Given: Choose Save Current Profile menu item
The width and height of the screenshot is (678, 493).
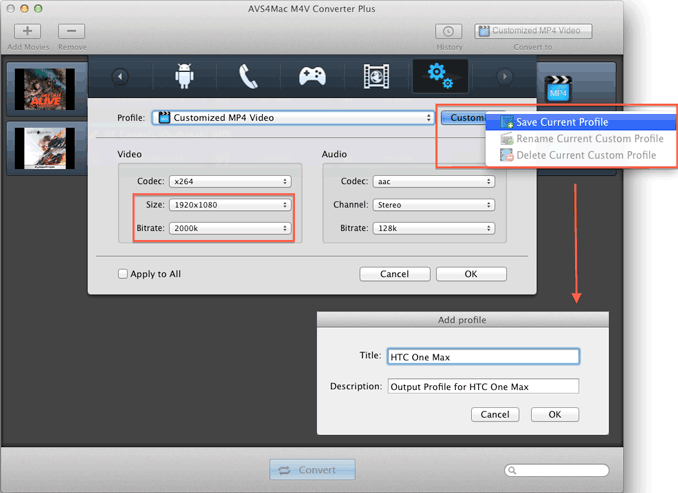Looking at the screenshot, I should pyautogui.click(x=581, y=122).
